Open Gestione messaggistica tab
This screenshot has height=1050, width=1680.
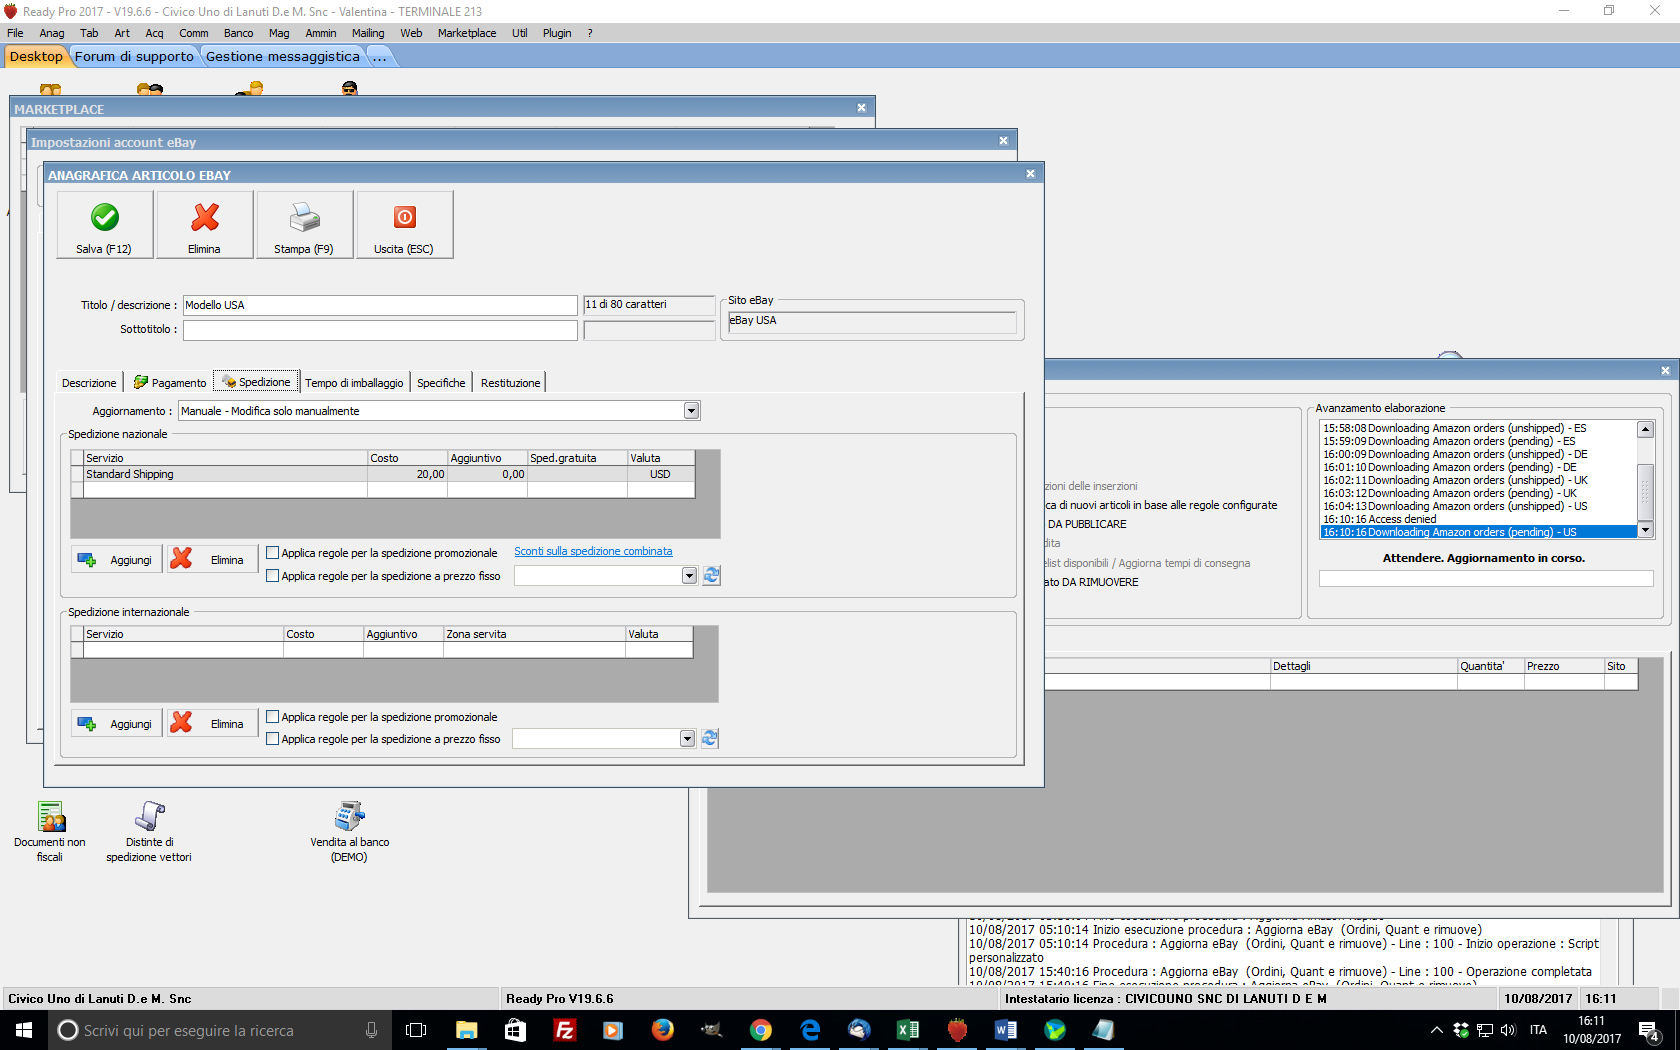[x=283, y=57]
